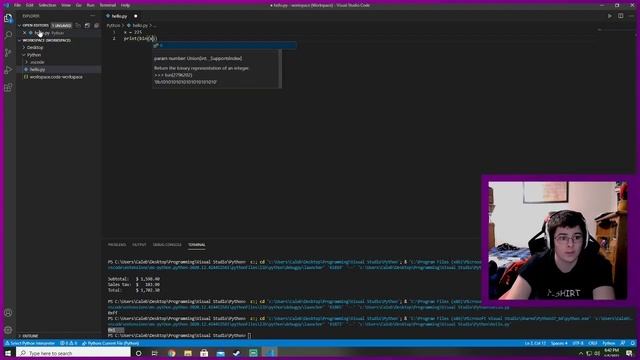Image resolution: width=640 pixels, height=360 pixels.
Task: Switch to the Problems panel tab
Action: pyautogui.click(x=117, y=245)
